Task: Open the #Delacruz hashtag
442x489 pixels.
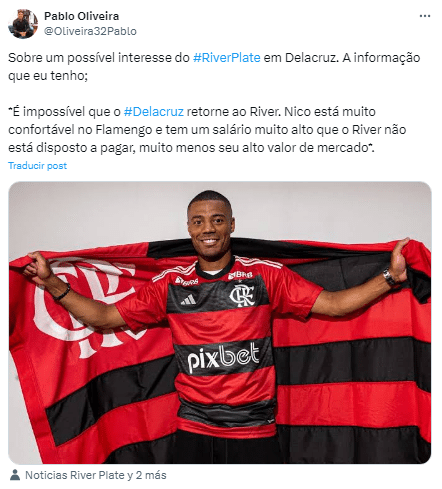Action: (154, 111)
